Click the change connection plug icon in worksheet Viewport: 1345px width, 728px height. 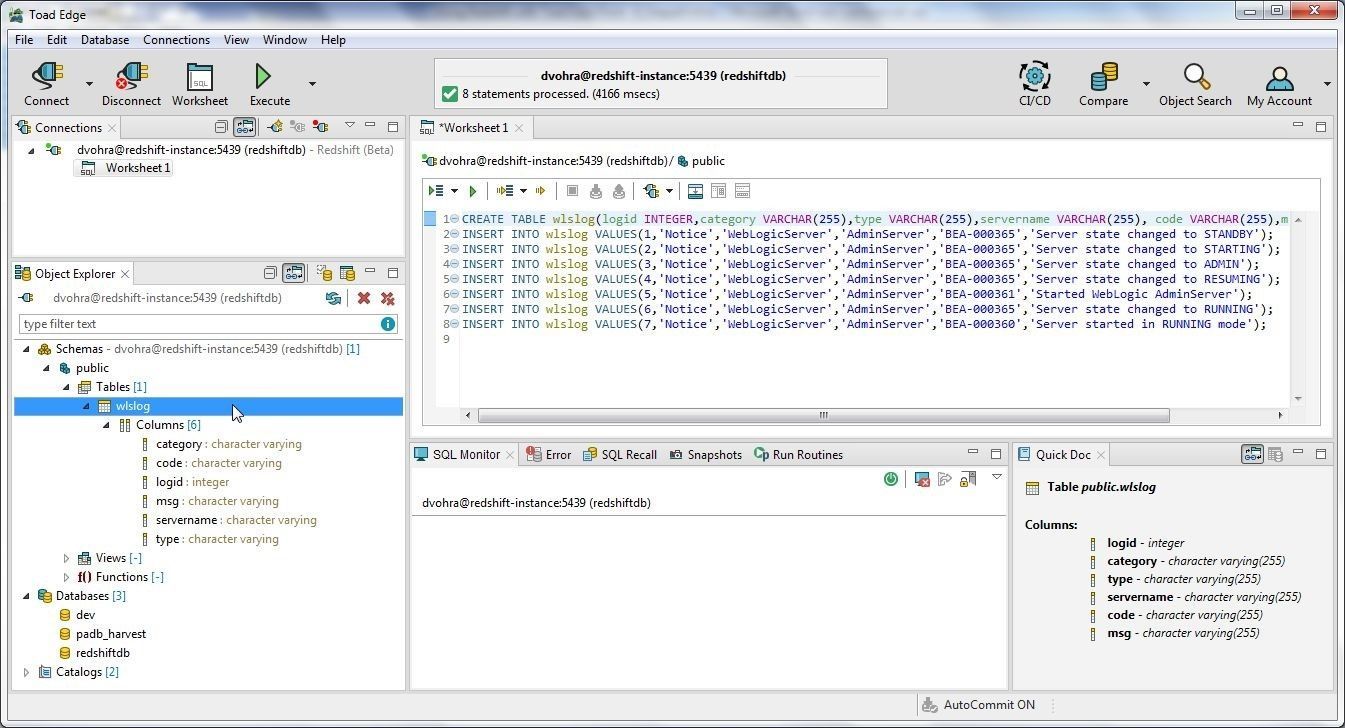click(652, 191)
